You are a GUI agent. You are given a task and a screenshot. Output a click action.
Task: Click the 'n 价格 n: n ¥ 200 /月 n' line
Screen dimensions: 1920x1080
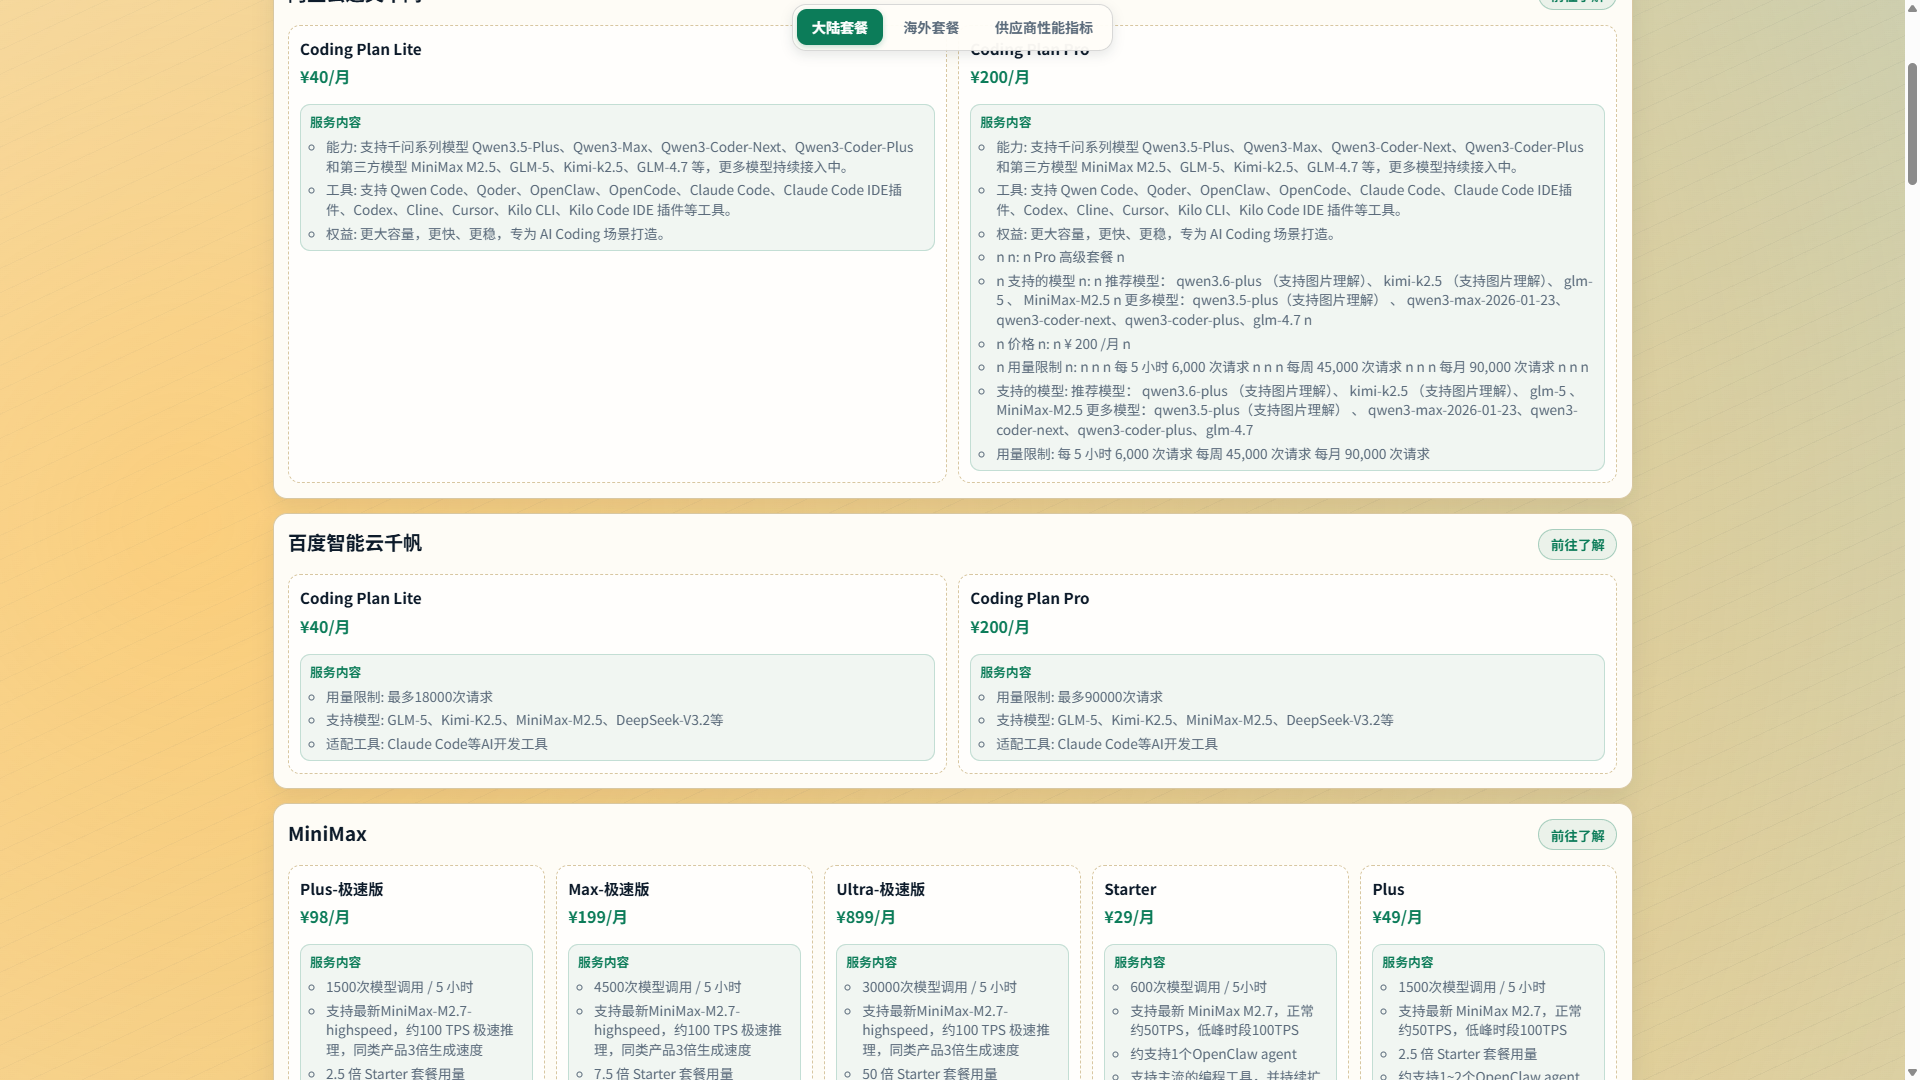[1063, 344]
